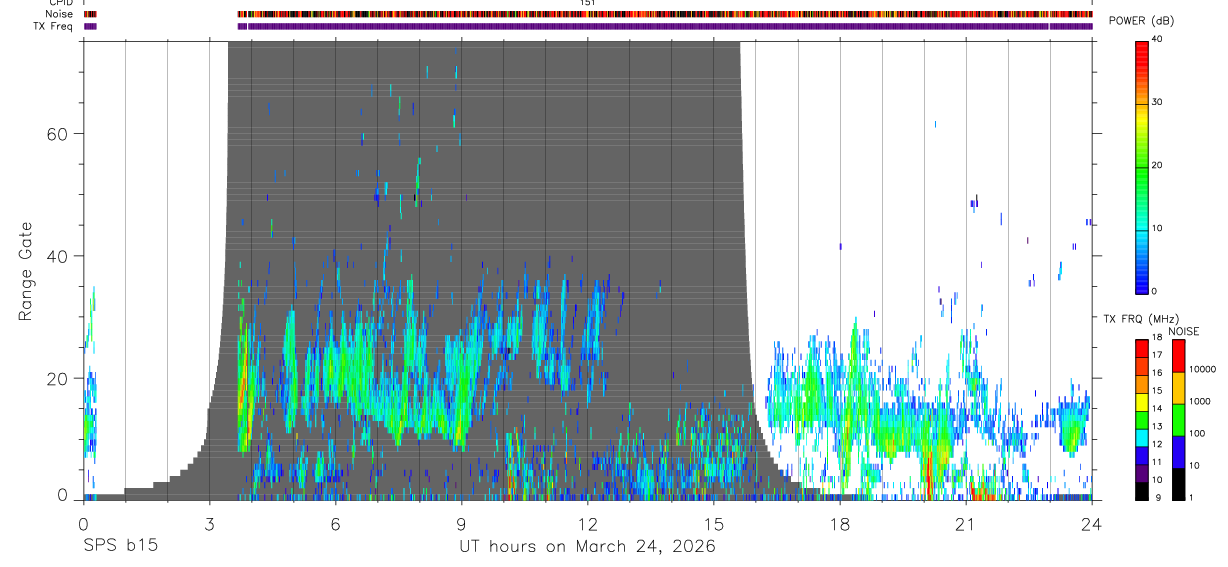Click the red 10000 noise legend swatch

(x=1178, y=355)
